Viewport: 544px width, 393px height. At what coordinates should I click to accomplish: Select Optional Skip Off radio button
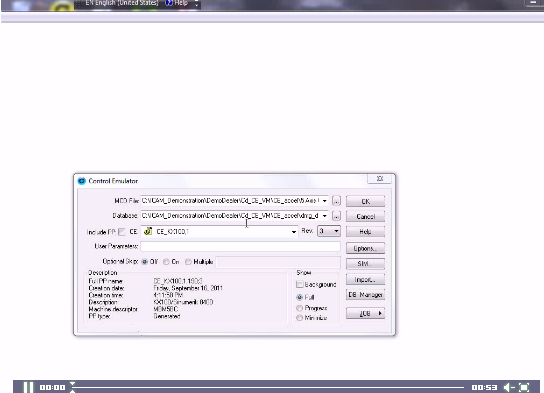pyautogui.click(x=145, y=262)
